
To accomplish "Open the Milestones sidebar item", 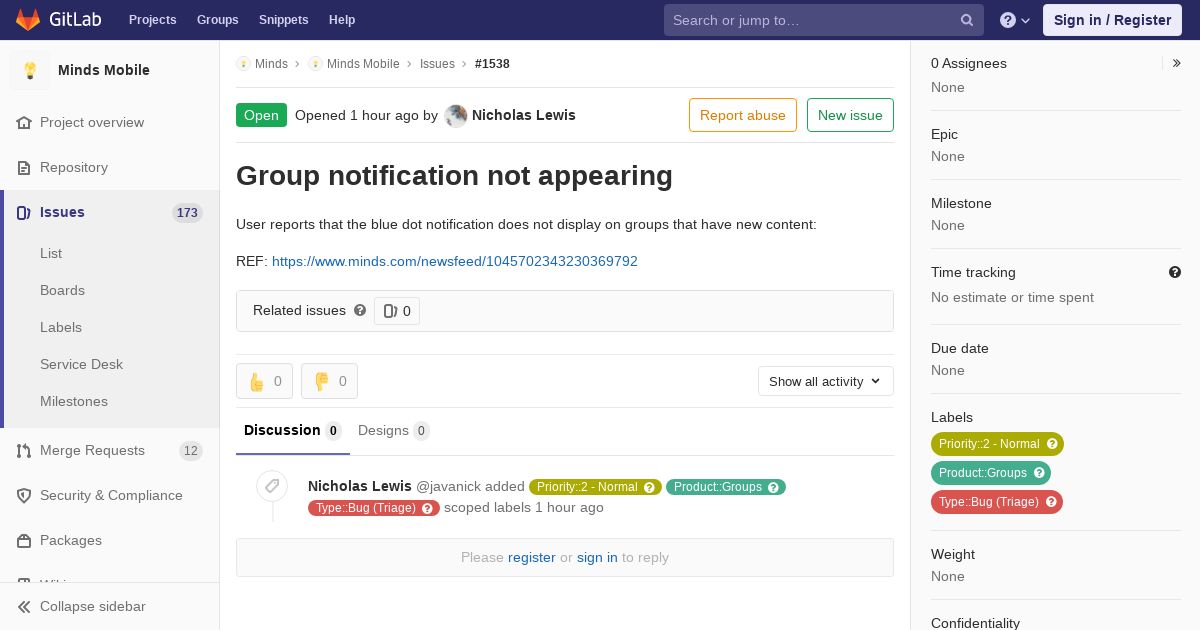I will (74, 401).
